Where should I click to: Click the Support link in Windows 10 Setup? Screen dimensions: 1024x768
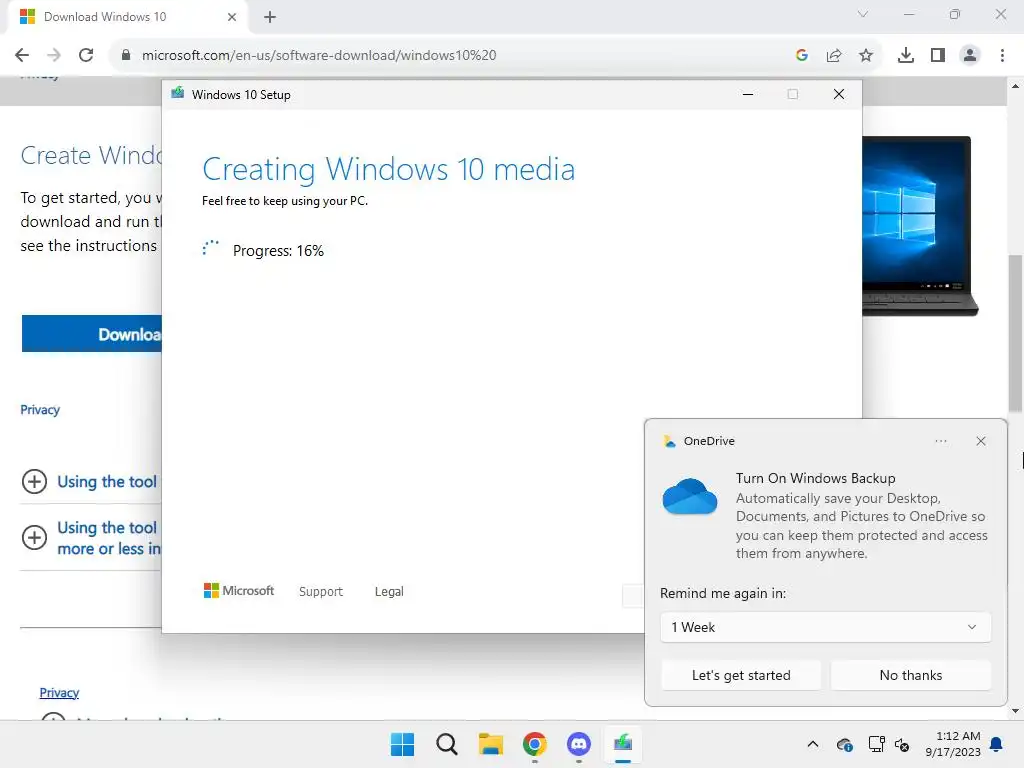[321, 592]
